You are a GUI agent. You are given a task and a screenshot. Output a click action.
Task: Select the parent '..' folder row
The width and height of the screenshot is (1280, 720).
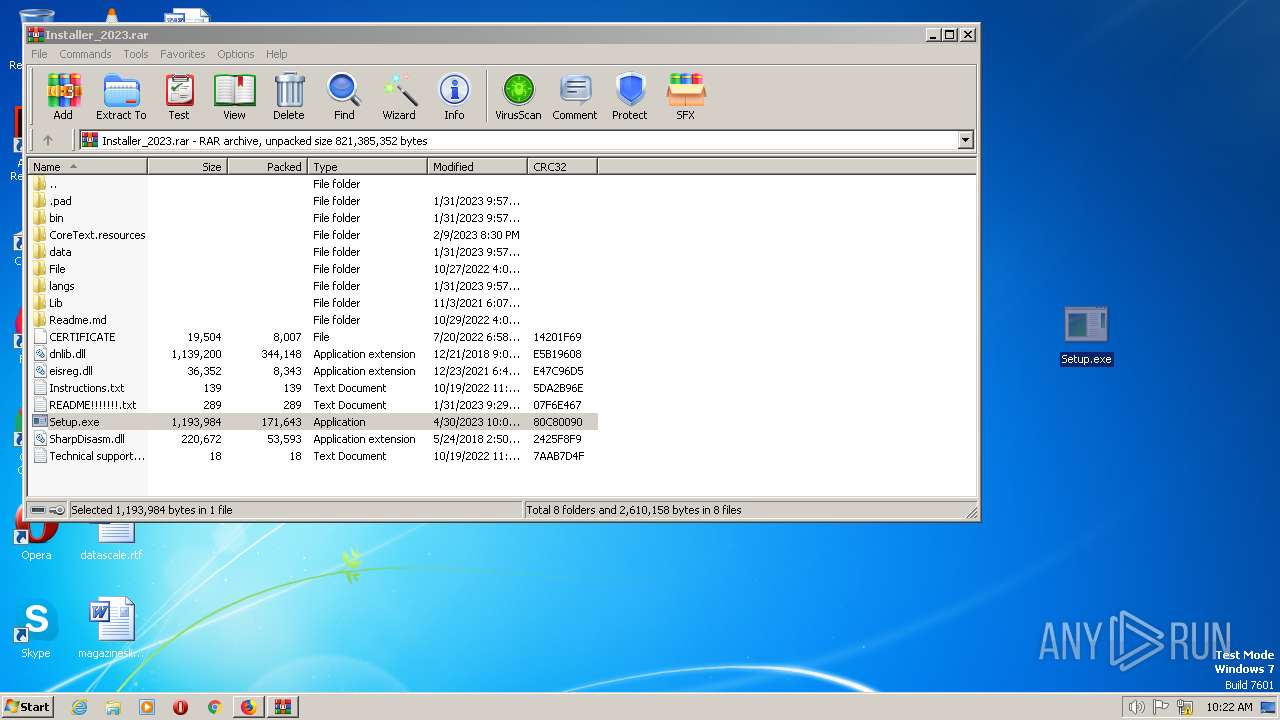(x=313, y=184)
